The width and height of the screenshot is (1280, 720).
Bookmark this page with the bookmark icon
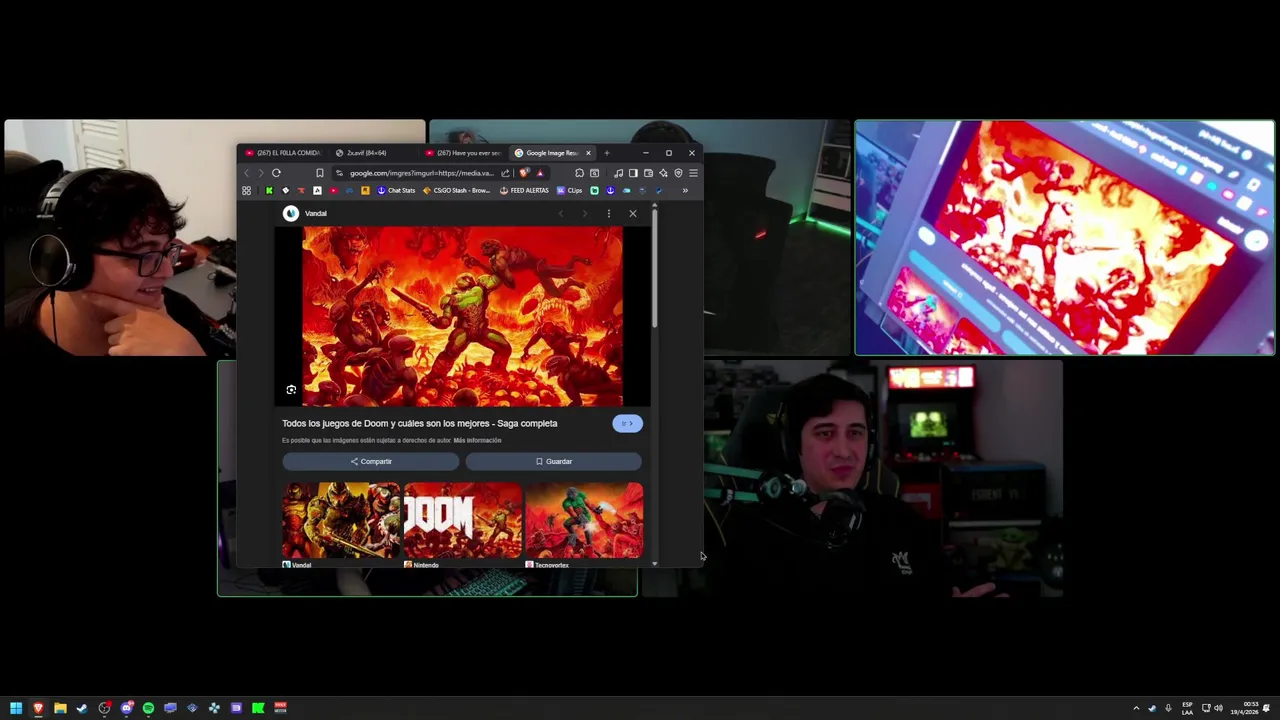[320, 173]
